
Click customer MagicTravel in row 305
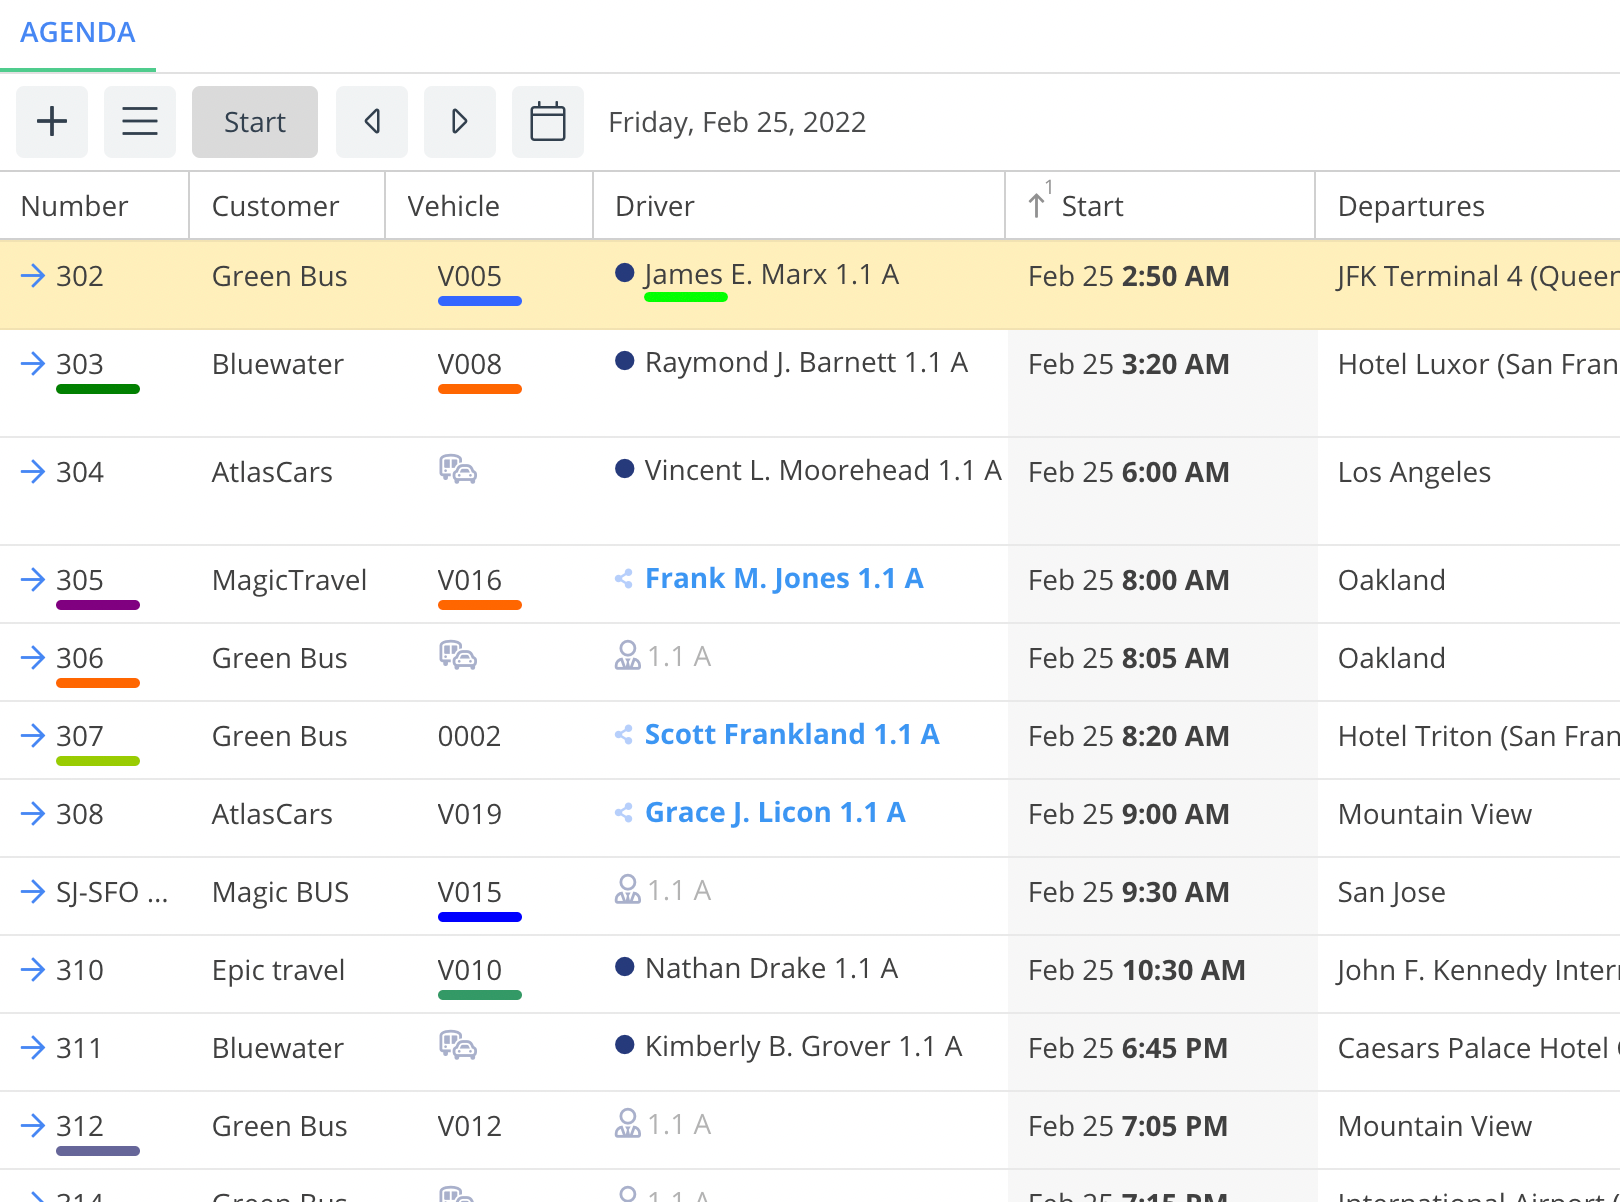pos(290,580)
